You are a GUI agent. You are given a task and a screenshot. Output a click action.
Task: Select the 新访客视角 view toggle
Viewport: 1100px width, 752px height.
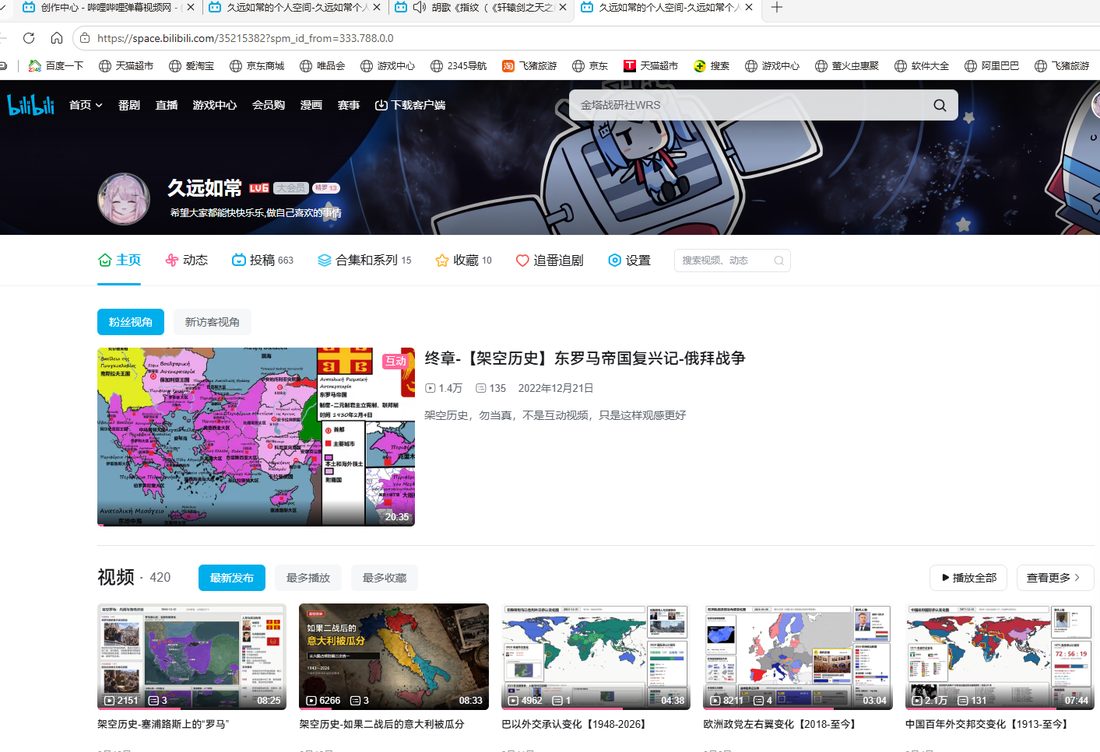(x=212, y=322)
